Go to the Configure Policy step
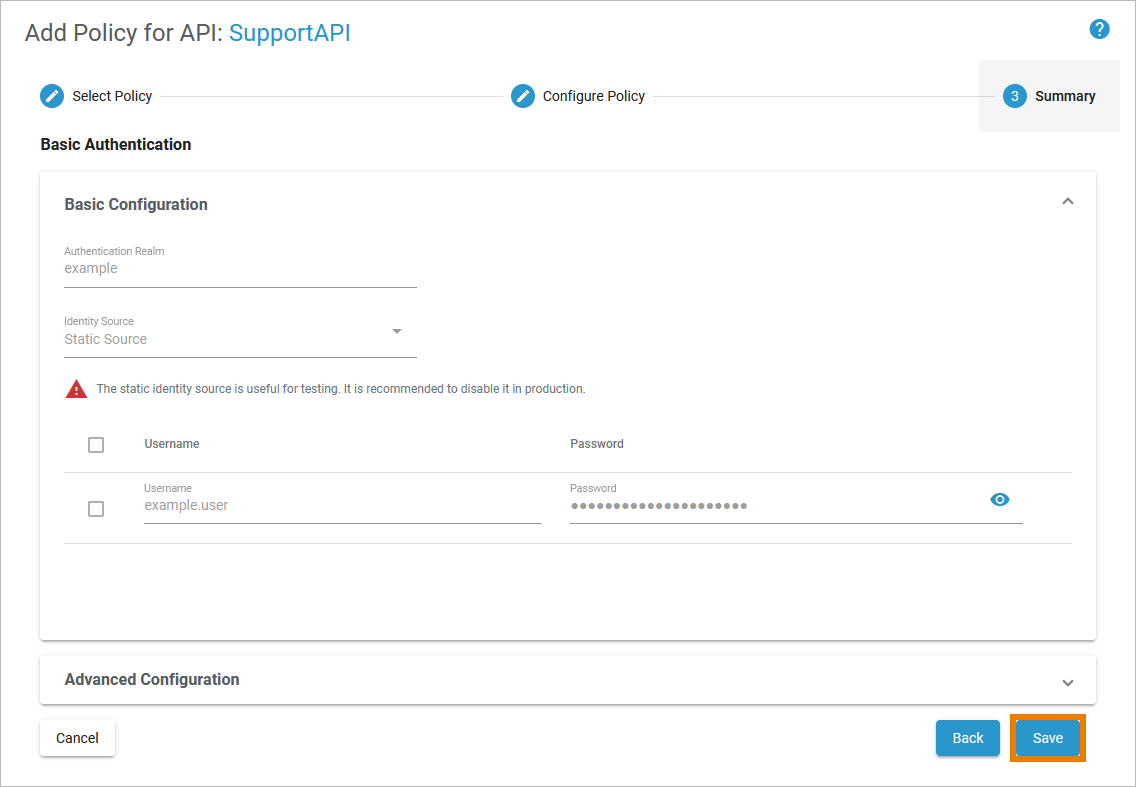 tap(593, 96)
